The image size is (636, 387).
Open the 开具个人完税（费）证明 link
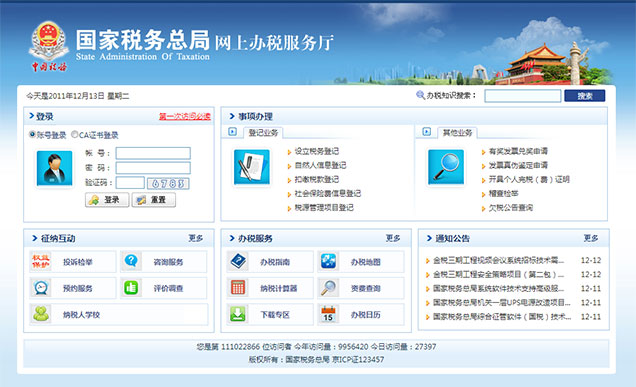(529, 179)
